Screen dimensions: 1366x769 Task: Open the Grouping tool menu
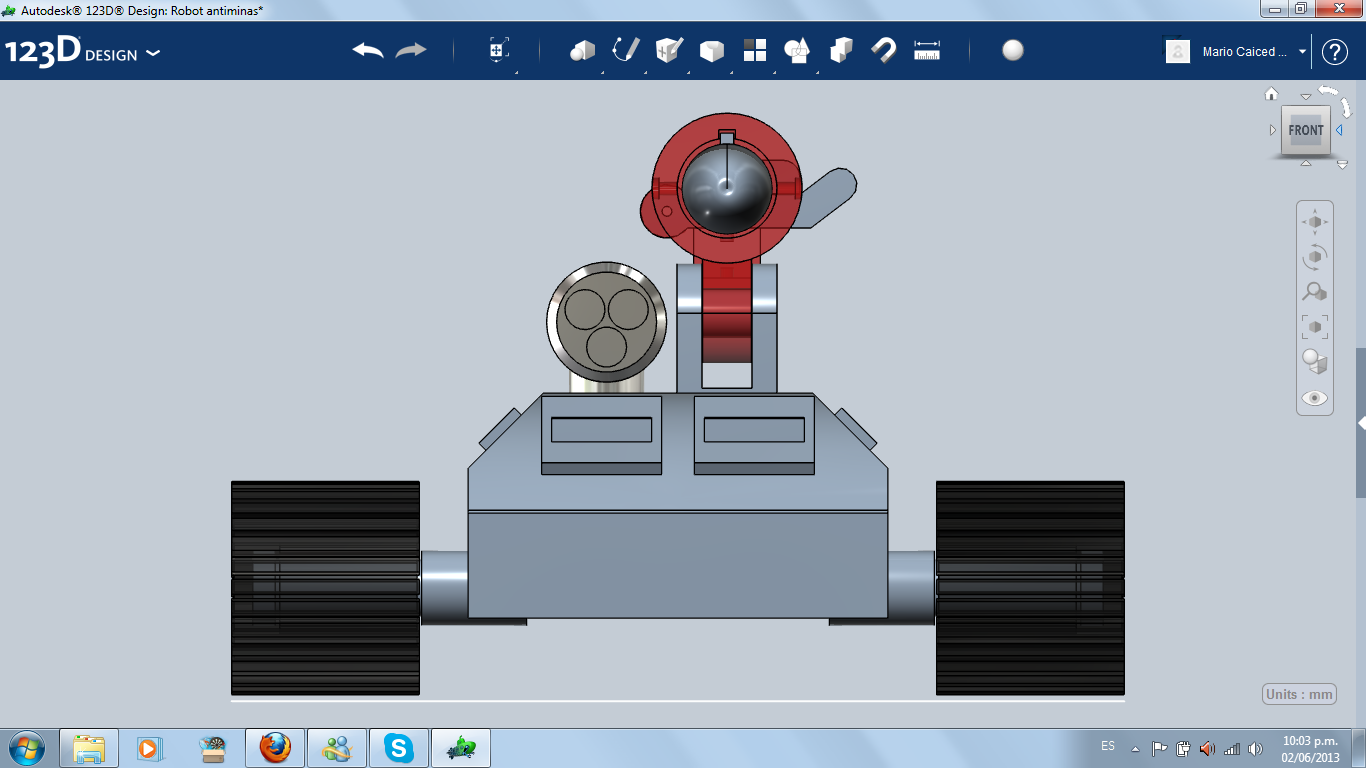coord(798,51)
